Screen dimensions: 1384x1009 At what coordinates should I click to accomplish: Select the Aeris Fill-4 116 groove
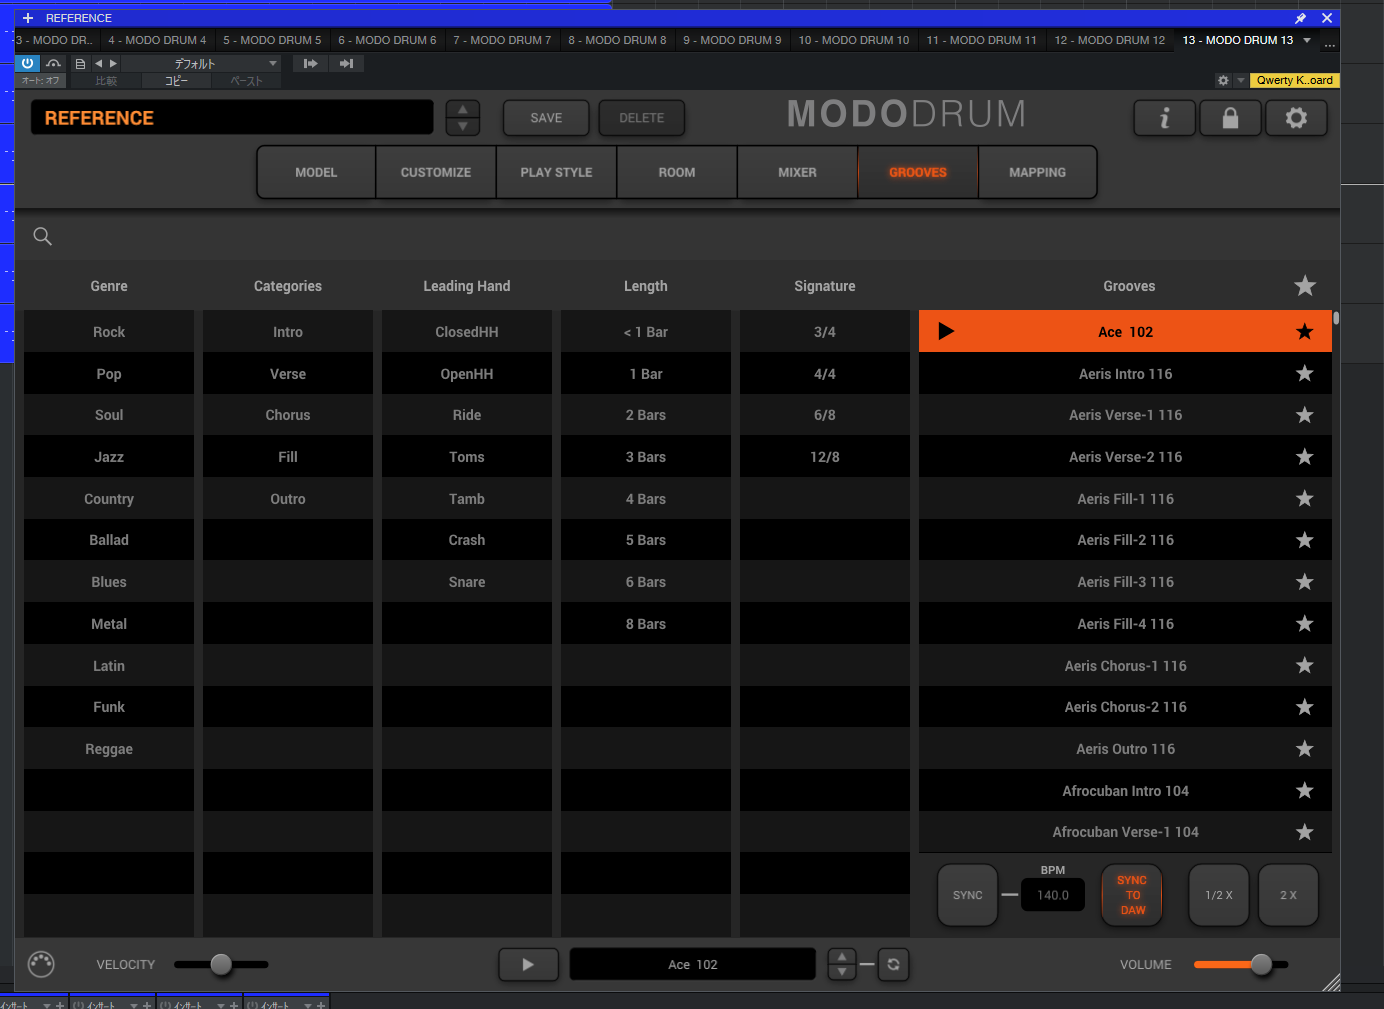click(1125, 624)
